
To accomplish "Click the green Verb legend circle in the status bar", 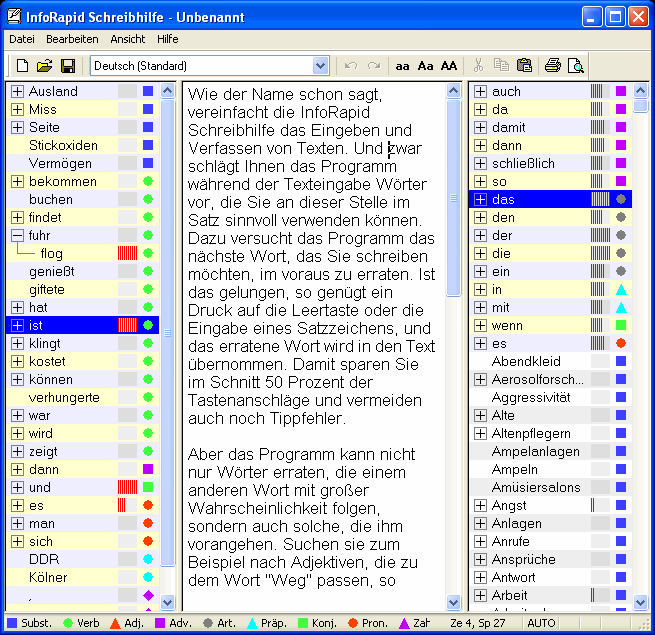I will pyautogui.click(x=68, y=623).
